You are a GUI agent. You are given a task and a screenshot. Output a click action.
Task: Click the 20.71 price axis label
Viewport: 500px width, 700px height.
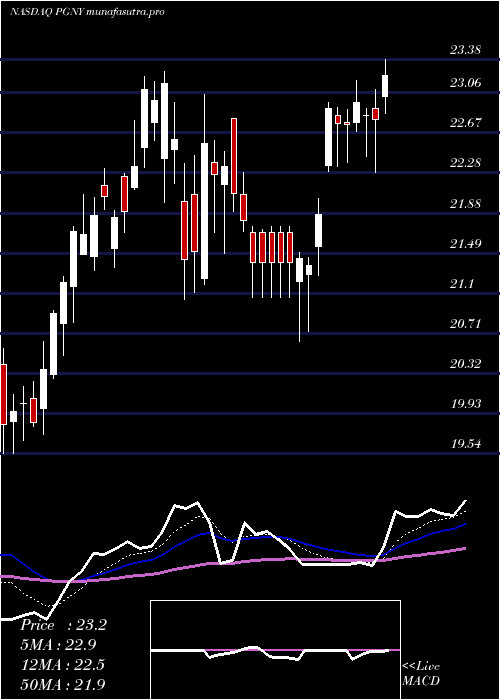466,324
